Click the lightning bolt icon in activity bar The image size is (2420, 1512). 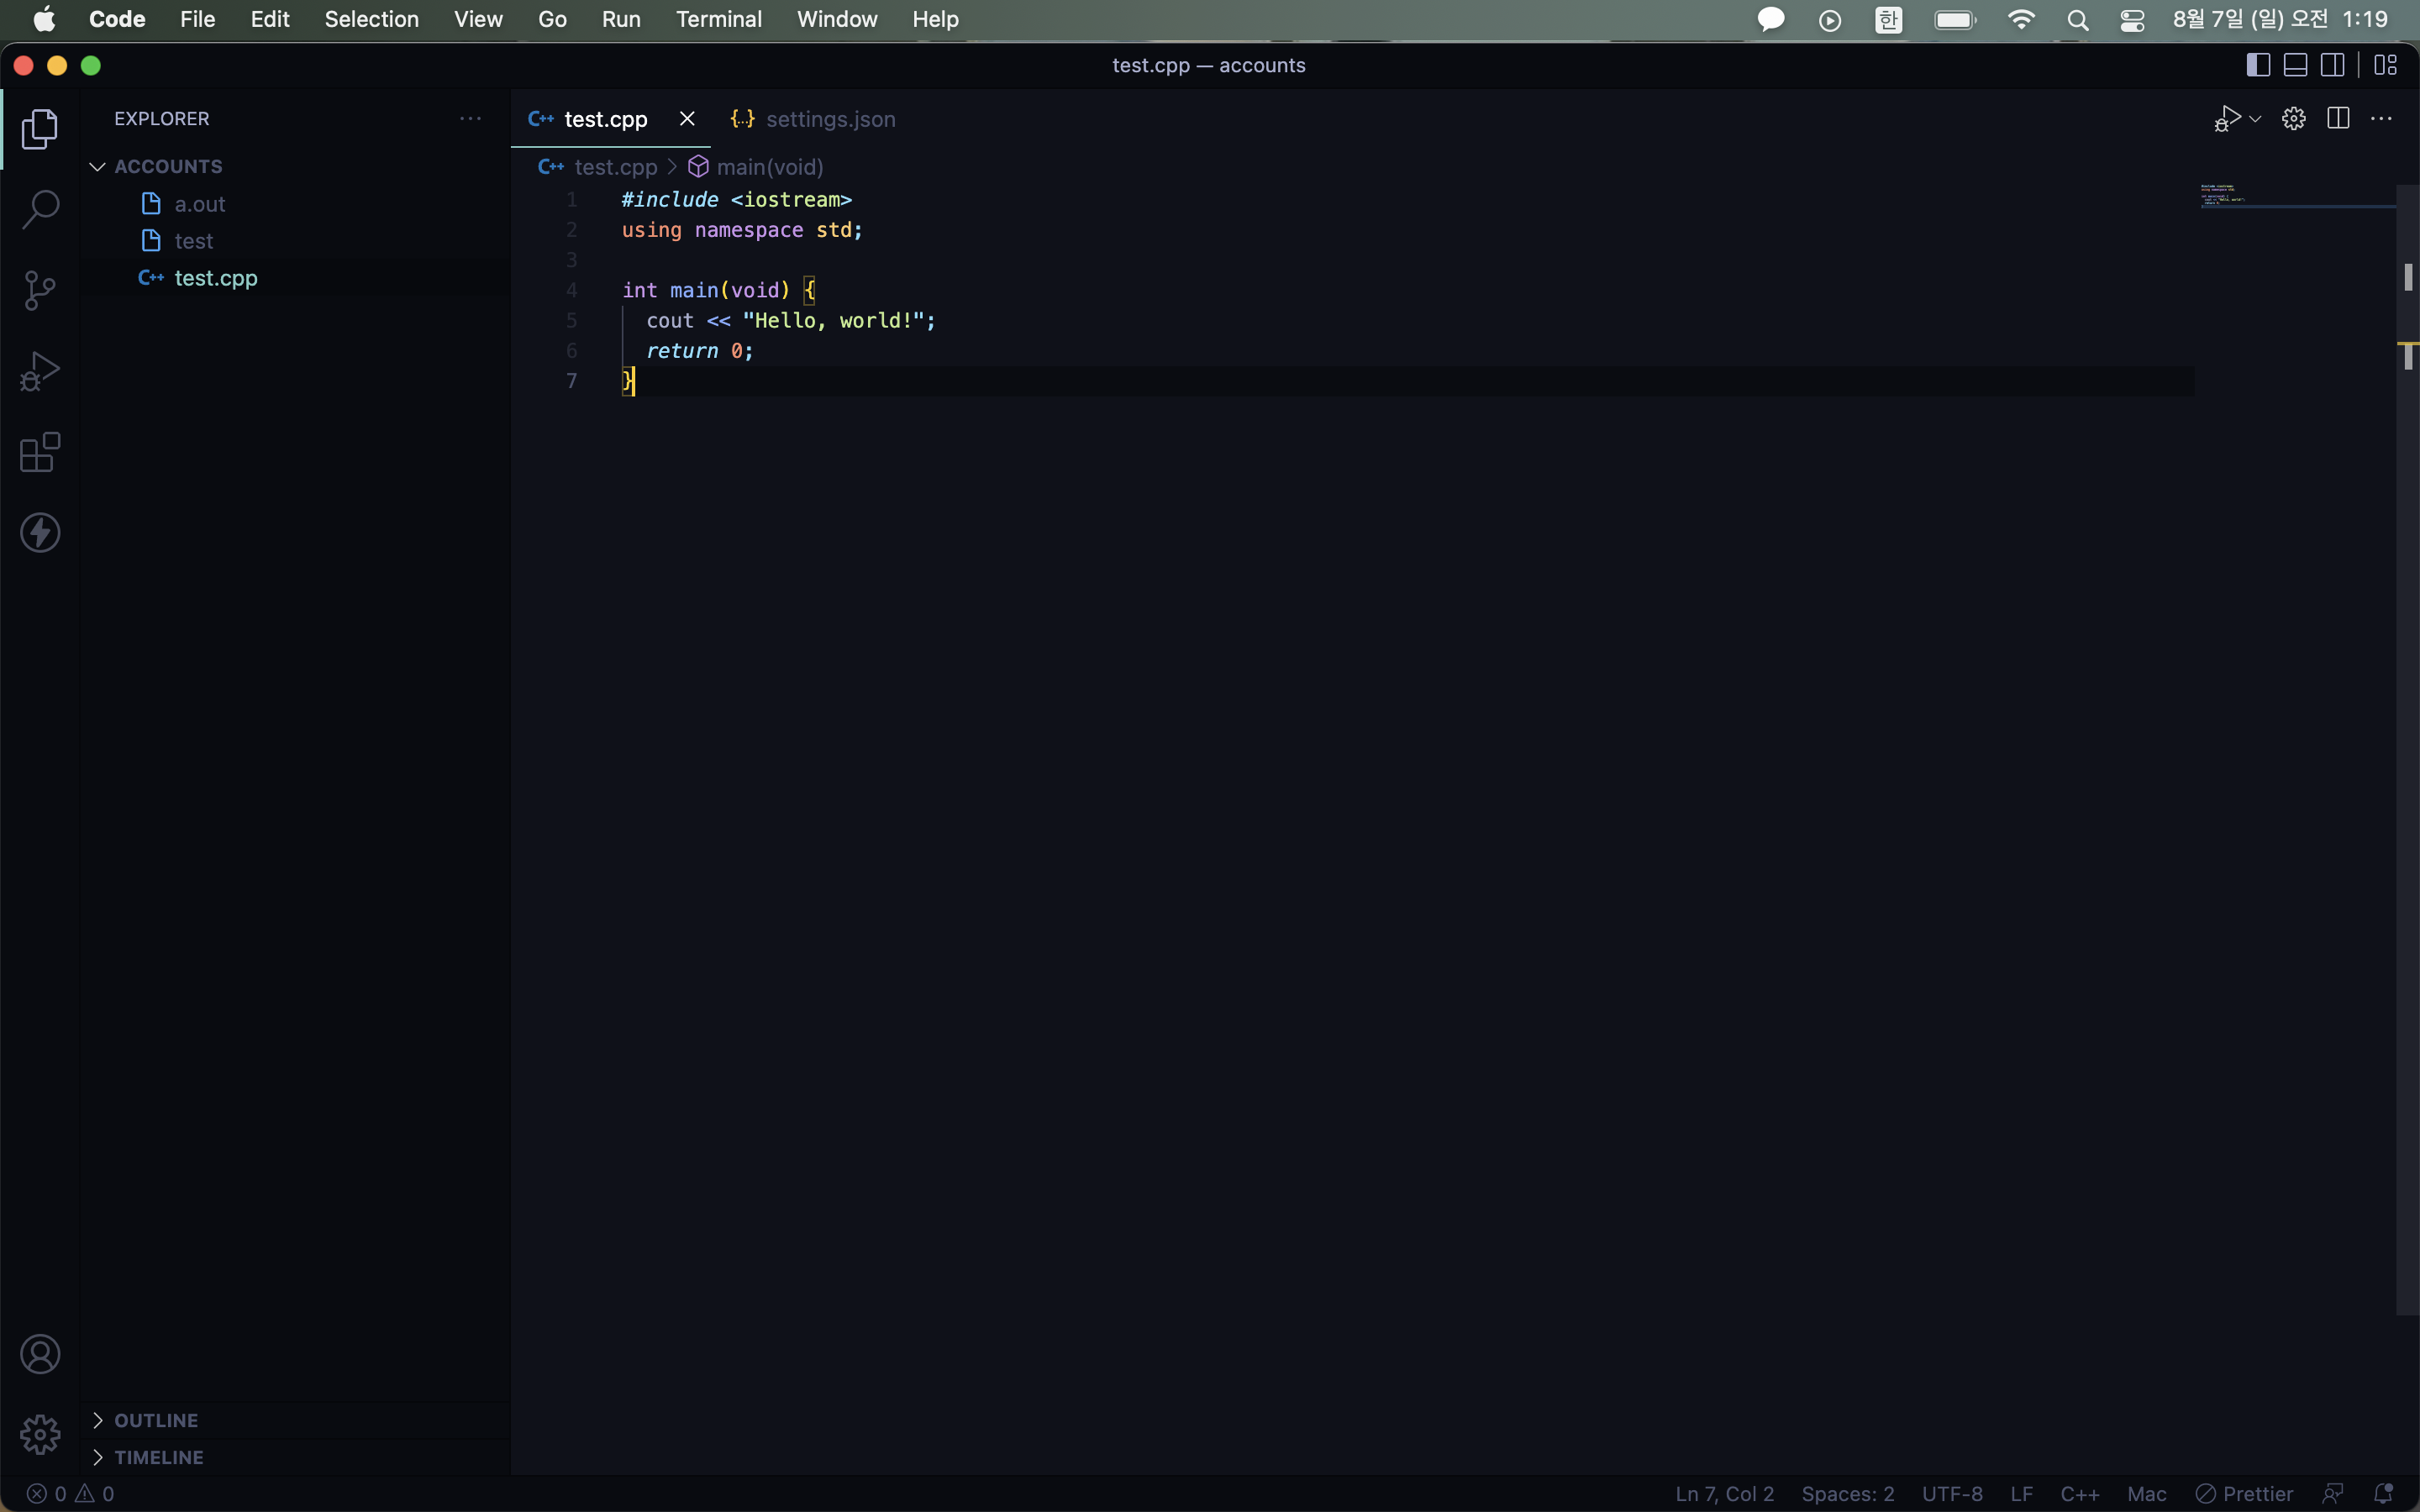coord(40,533)
